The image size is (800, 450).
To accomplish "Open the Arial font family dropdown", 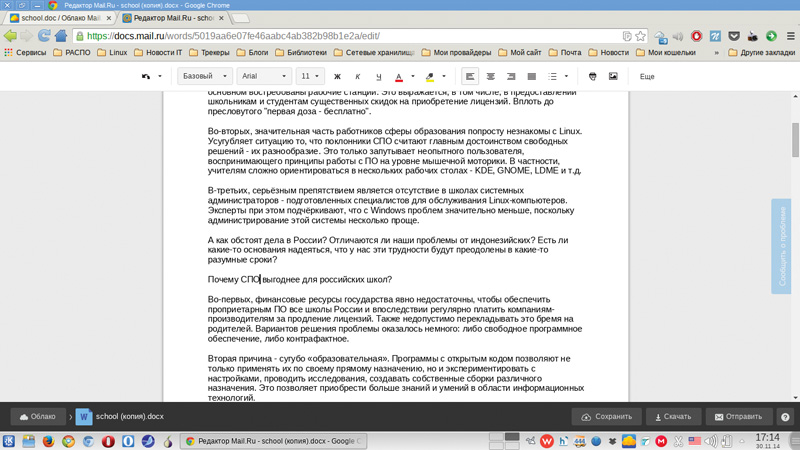I will point(264,77).
